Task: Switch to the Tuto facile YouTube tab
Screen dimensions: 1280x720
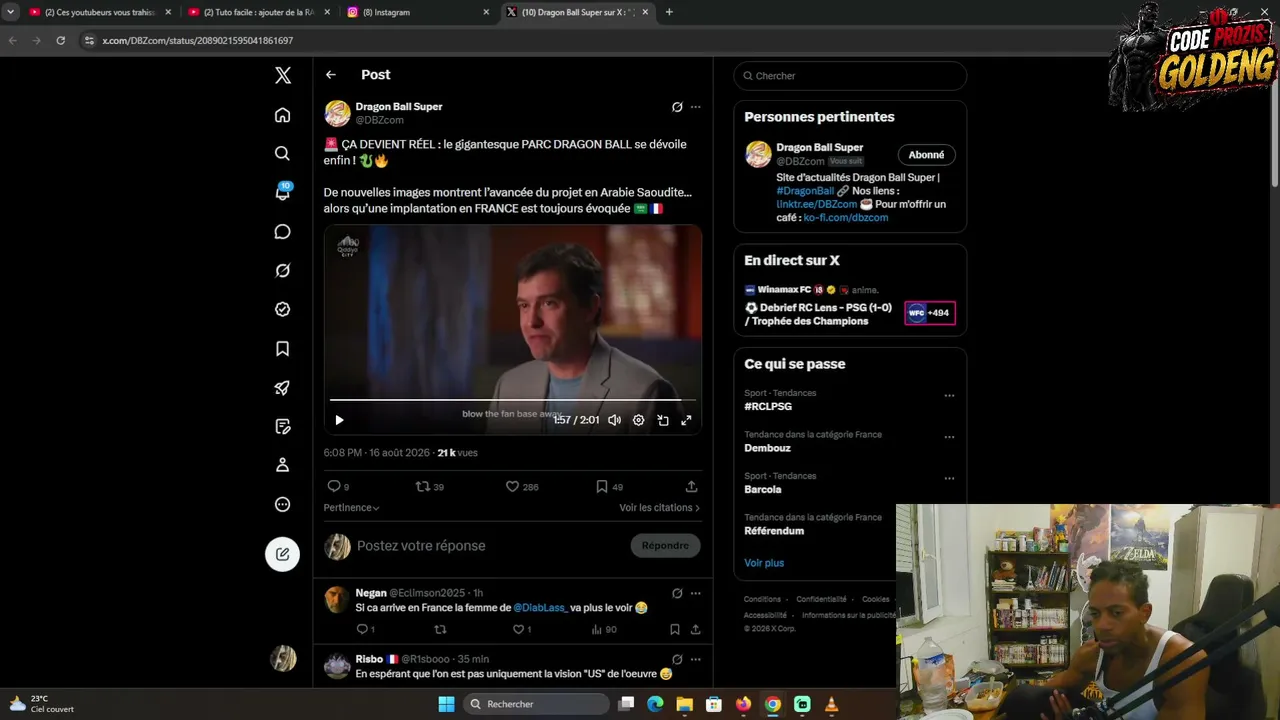Action: tap(258, 12)
